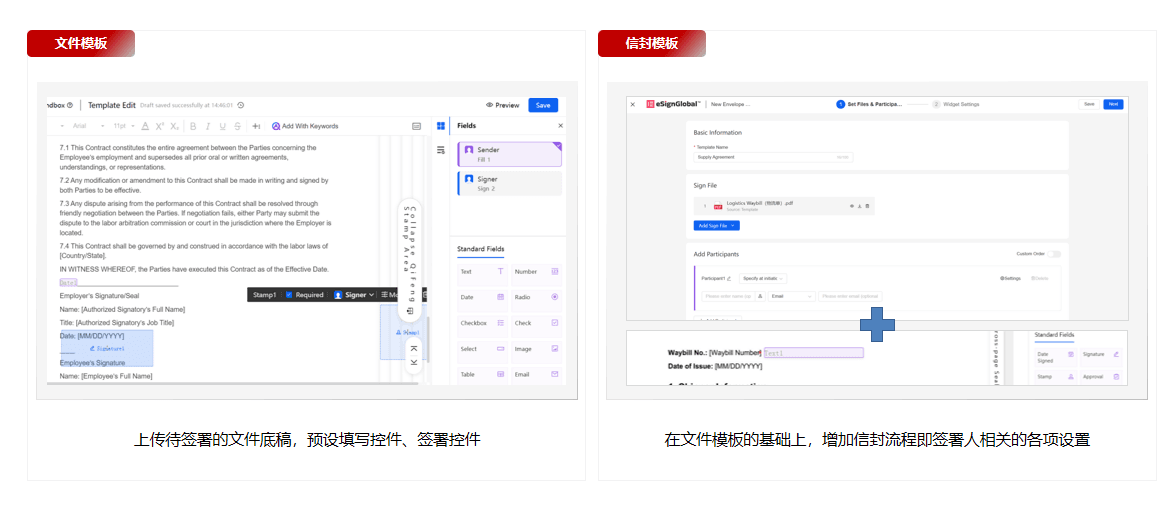Open the Email contact type dropdown
Image resolution: width=1174 pixels, height=511 pixels.
point(791,297)
